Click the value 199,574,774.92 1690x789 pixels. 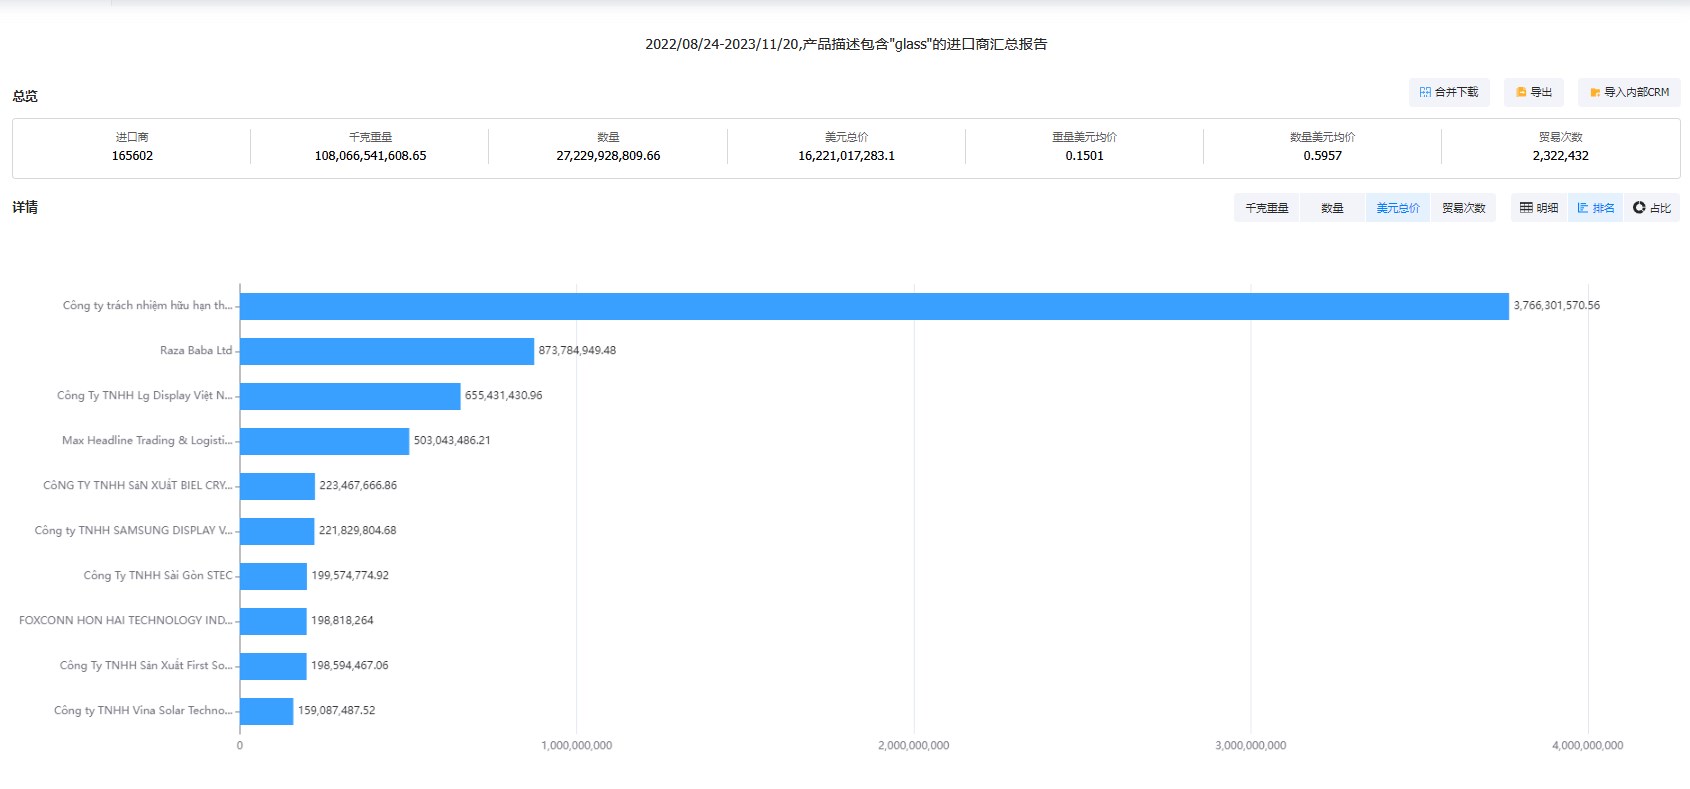pos(350,575)
